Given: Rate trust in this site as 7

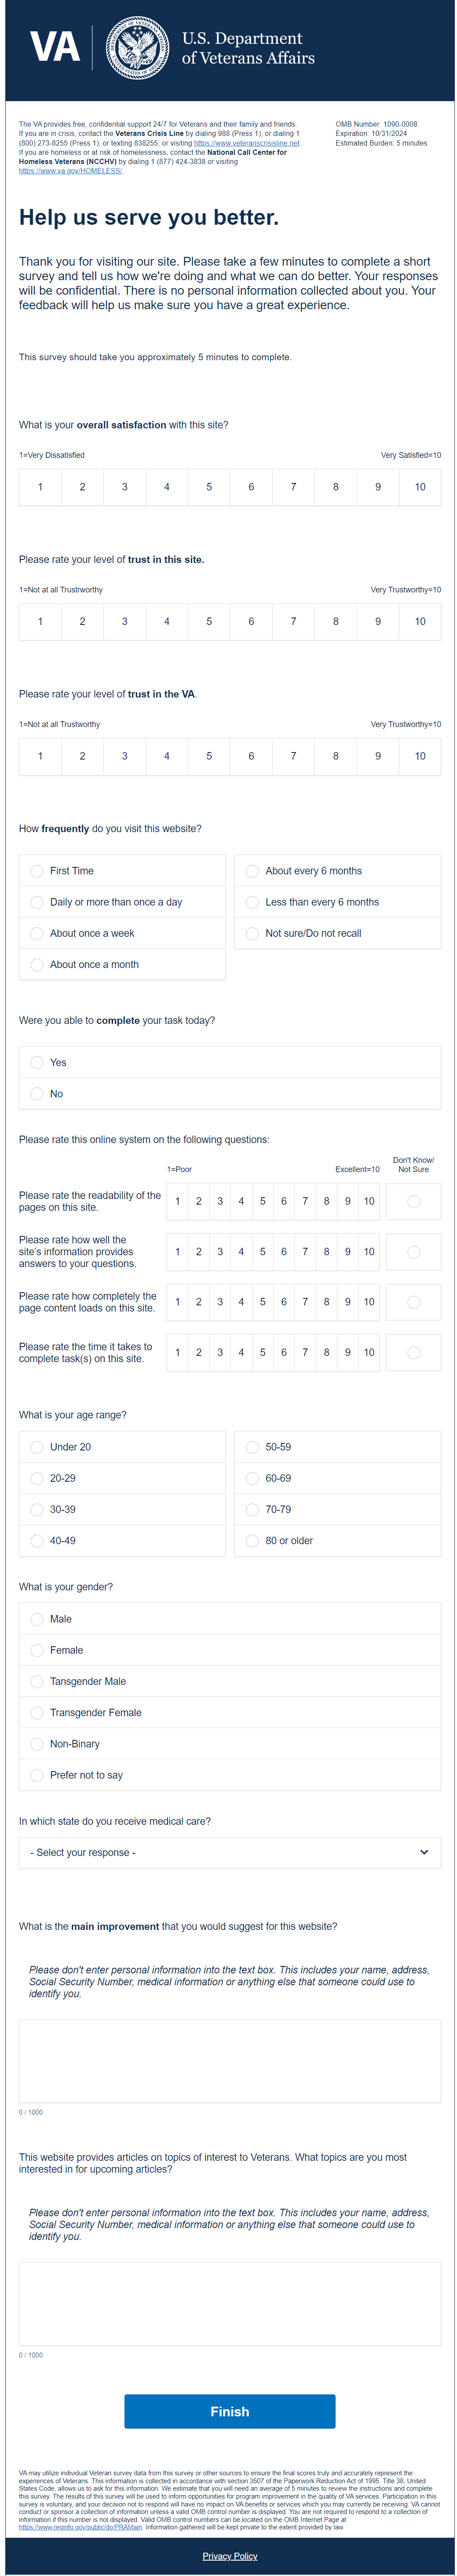Looking at the screenshot, I should click(x=293, y=621).
